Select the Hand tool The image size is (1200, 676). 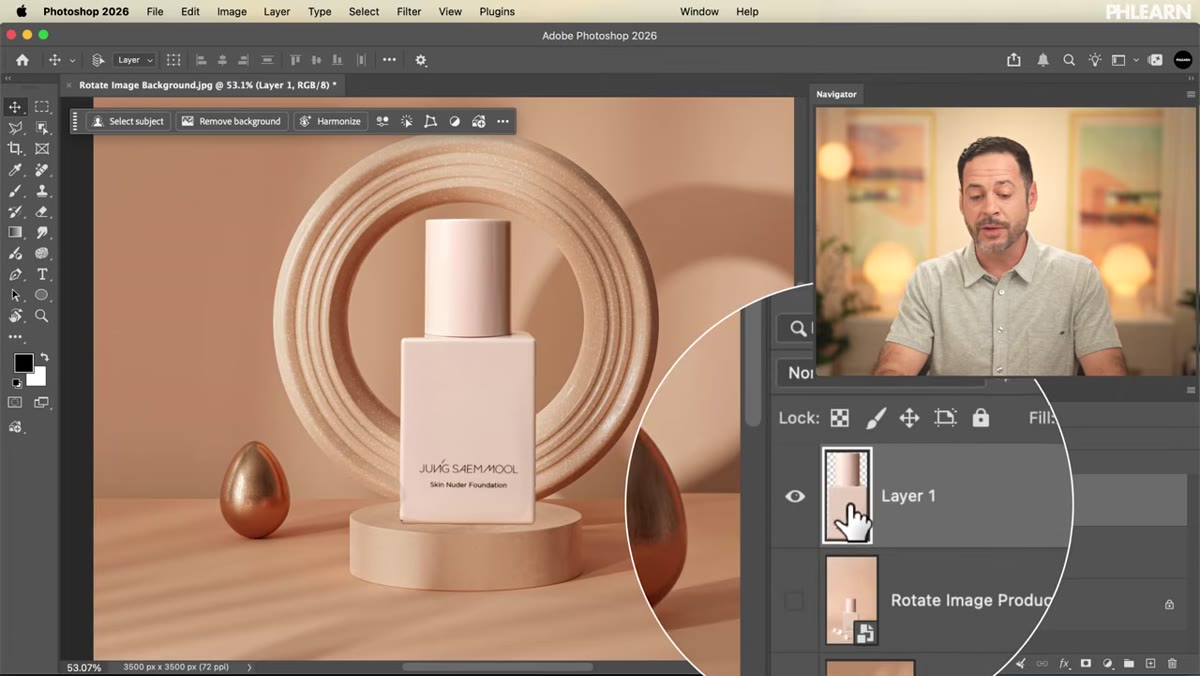click(x=15, y=316)
